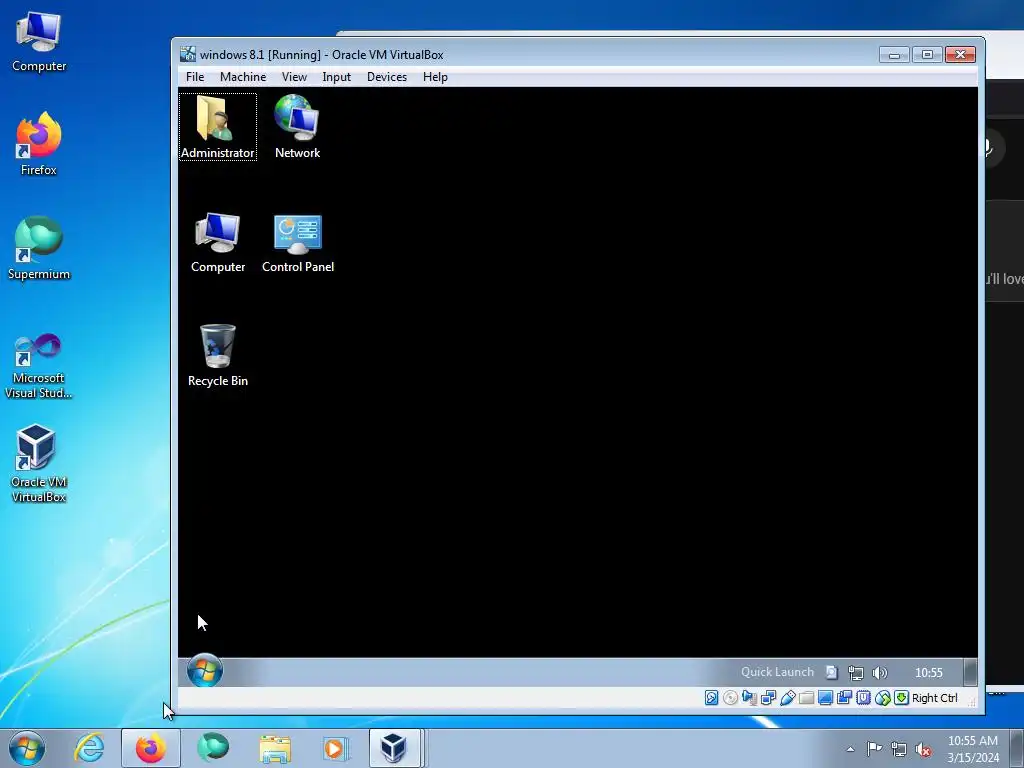Image resolution: width=1024 pixels, height=768 pixels.
Task: Minimize the VirtualBox VM window
Action: click(894, 55)
